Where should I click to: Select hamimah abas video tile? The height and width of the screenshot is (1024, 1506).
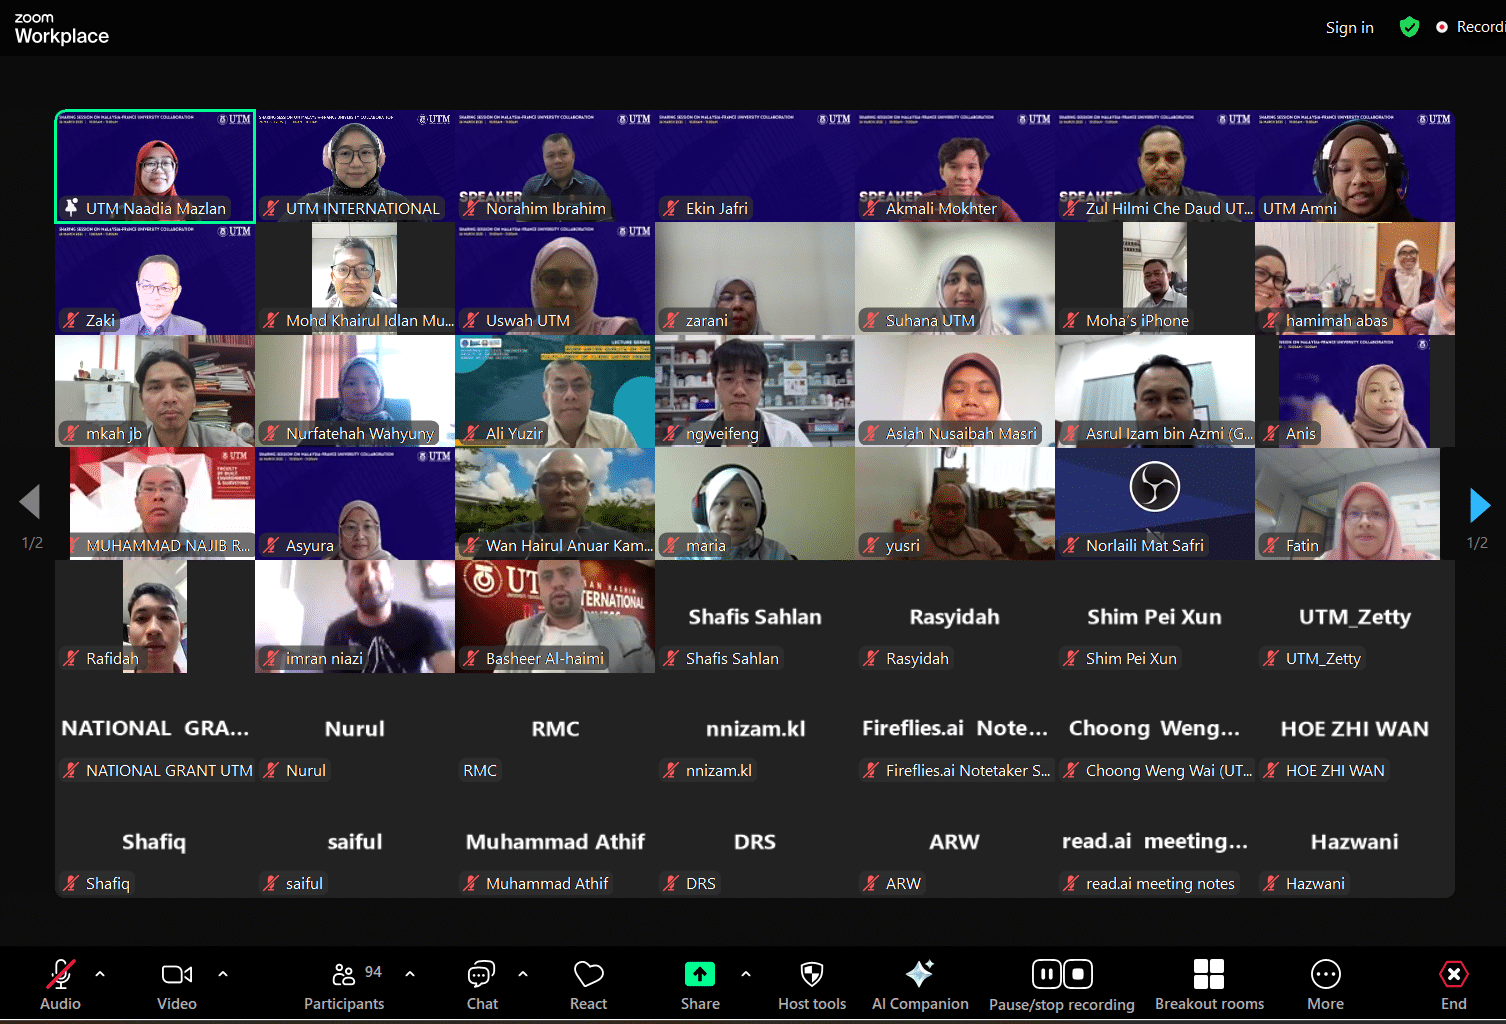(x=1355, y=279)
